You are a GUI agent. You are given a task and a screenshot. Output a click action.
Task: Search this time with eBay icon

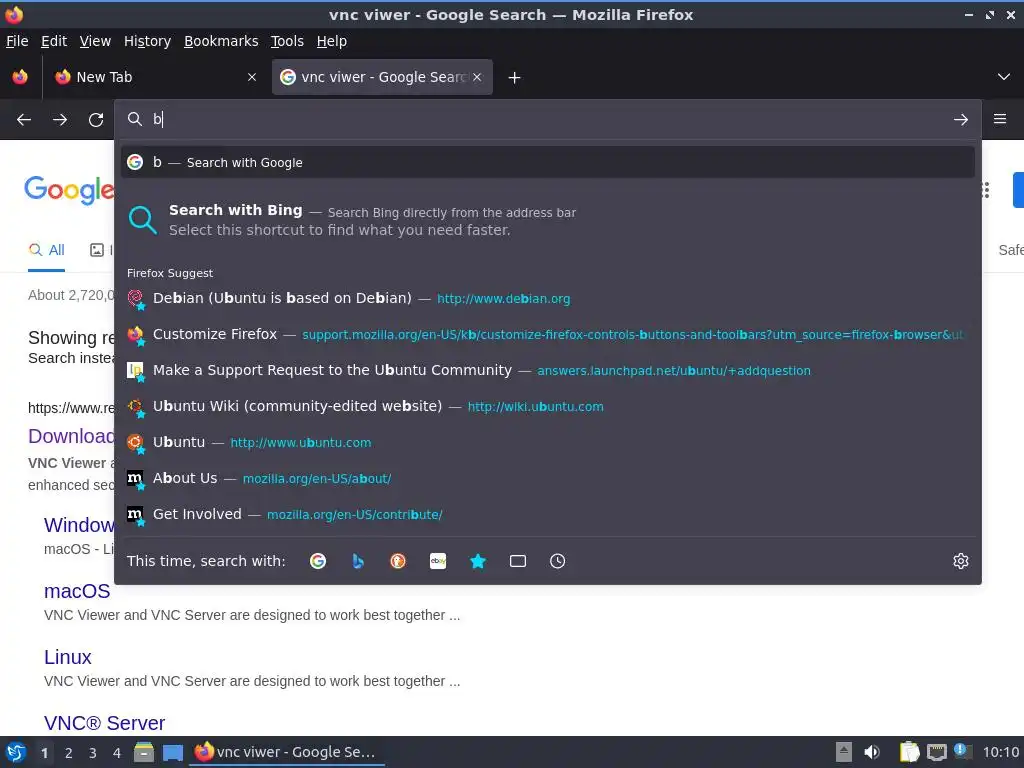point(438,561)
